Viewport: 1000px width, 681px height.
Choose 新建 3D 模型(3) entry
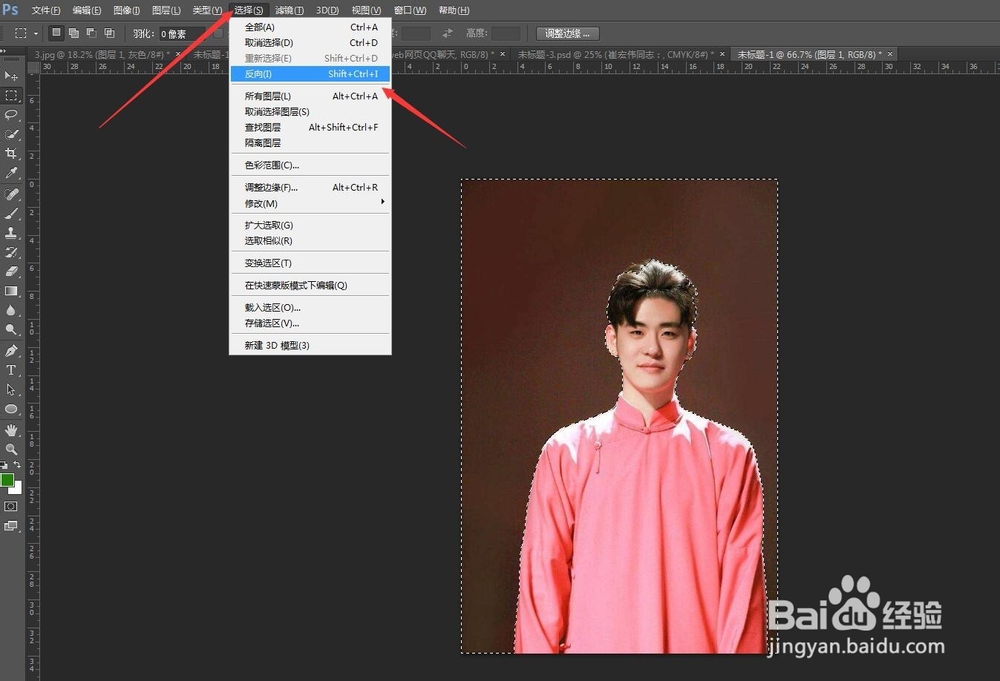pyautogui.click(x=311, y=346)
